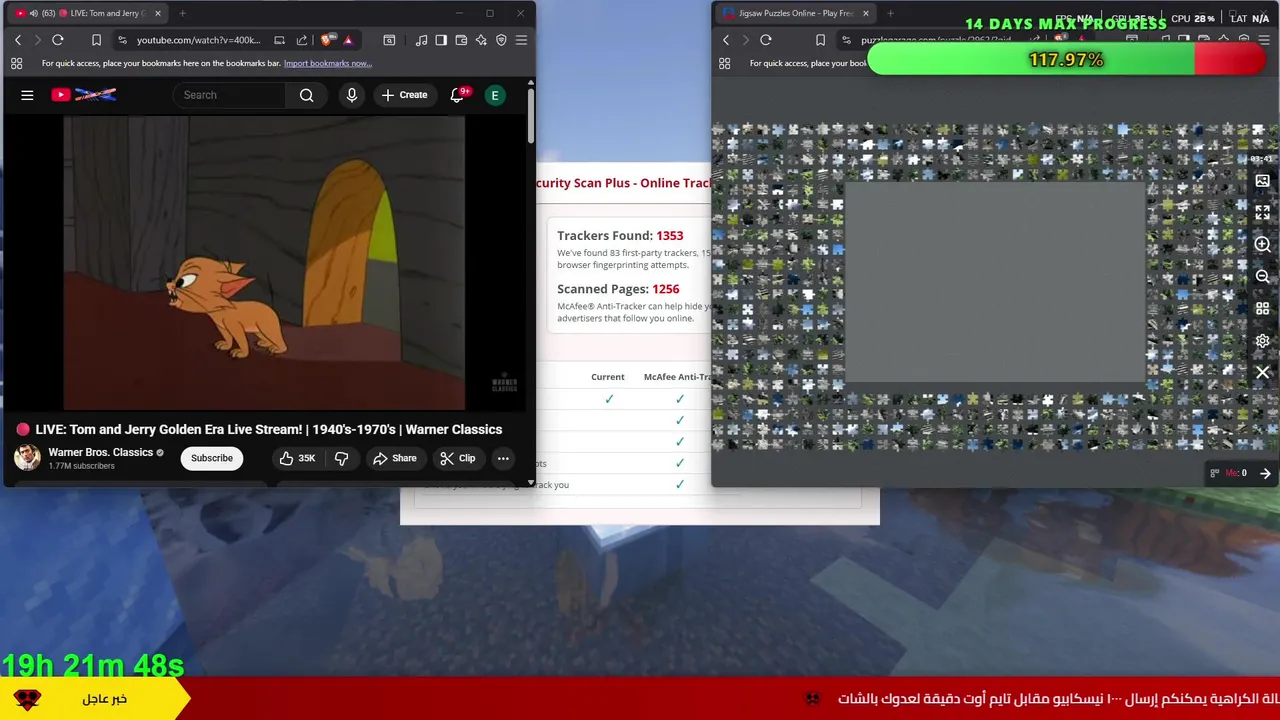Click the YouTube page scrollbar

coord(530,116)
